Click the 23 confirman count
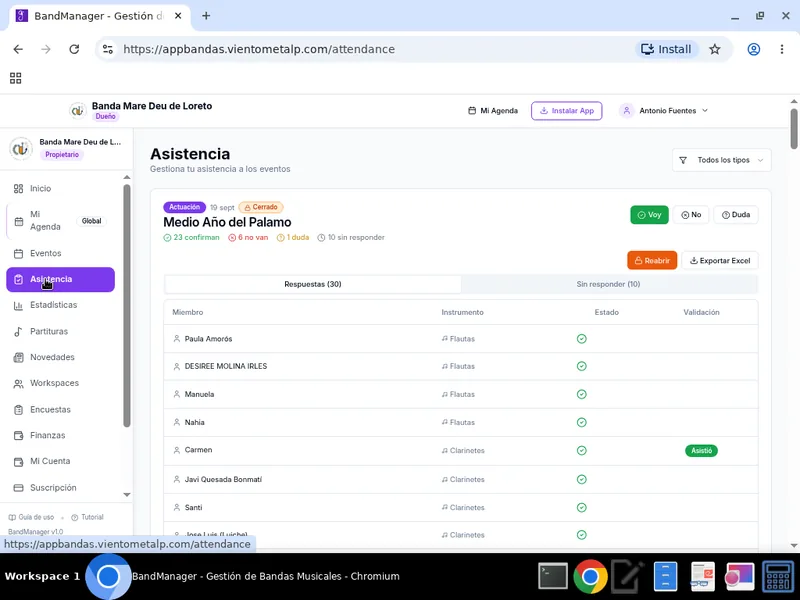The width and height of the screenshot is (800, 600). pos(191,238)
